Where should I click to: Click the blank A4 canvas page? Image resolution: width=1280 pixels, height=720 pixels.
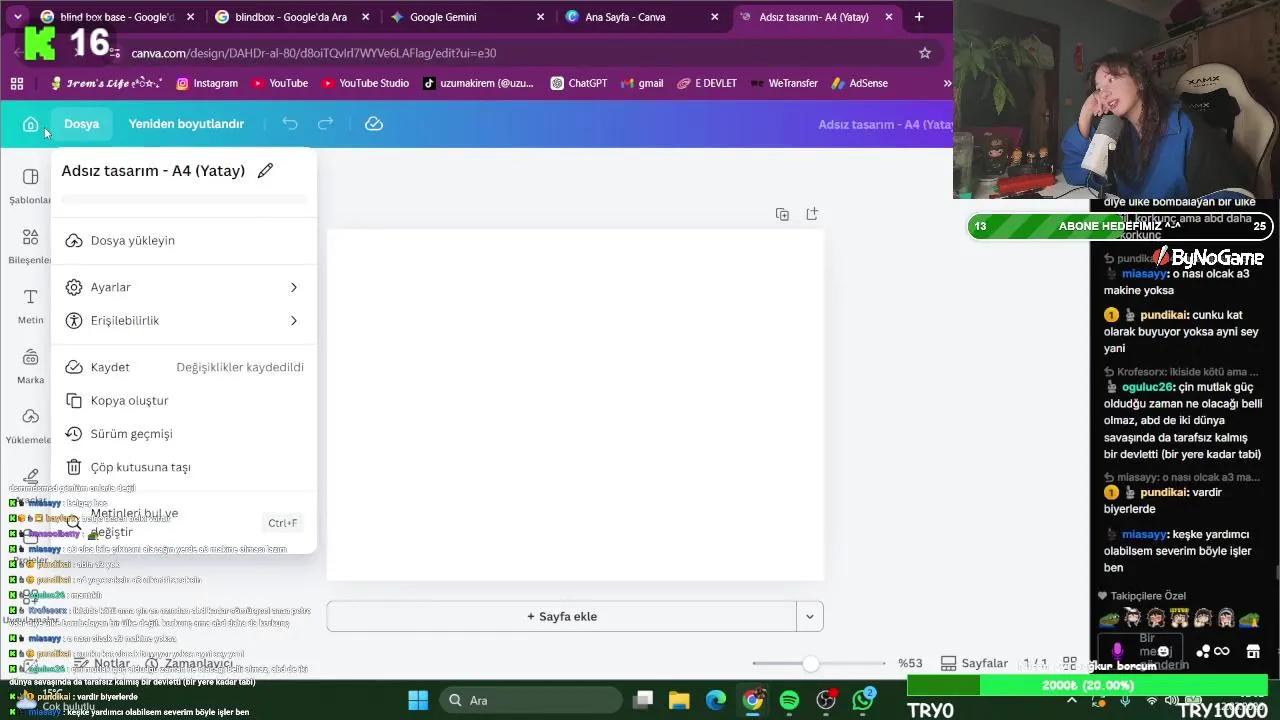point(575,405)
